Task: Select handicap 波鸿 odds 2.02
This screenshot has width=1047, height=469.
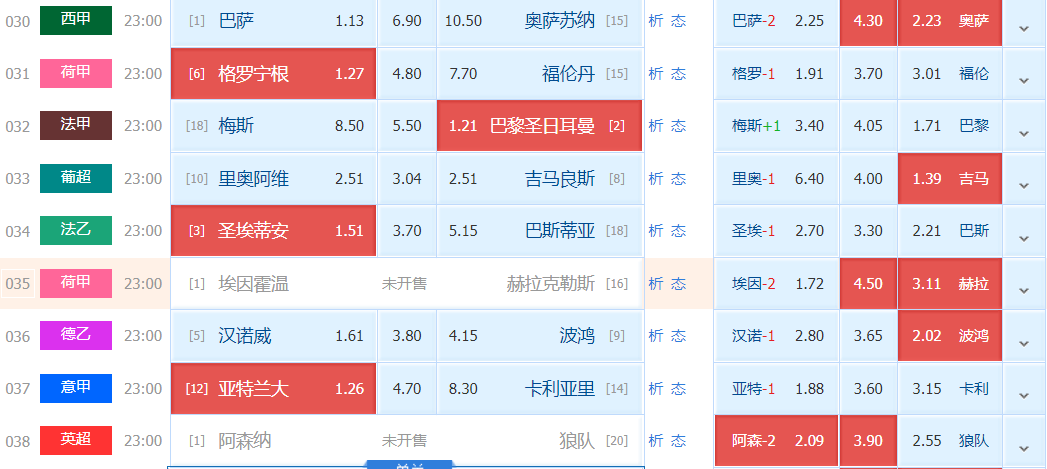Action: [x=950, y=335]
